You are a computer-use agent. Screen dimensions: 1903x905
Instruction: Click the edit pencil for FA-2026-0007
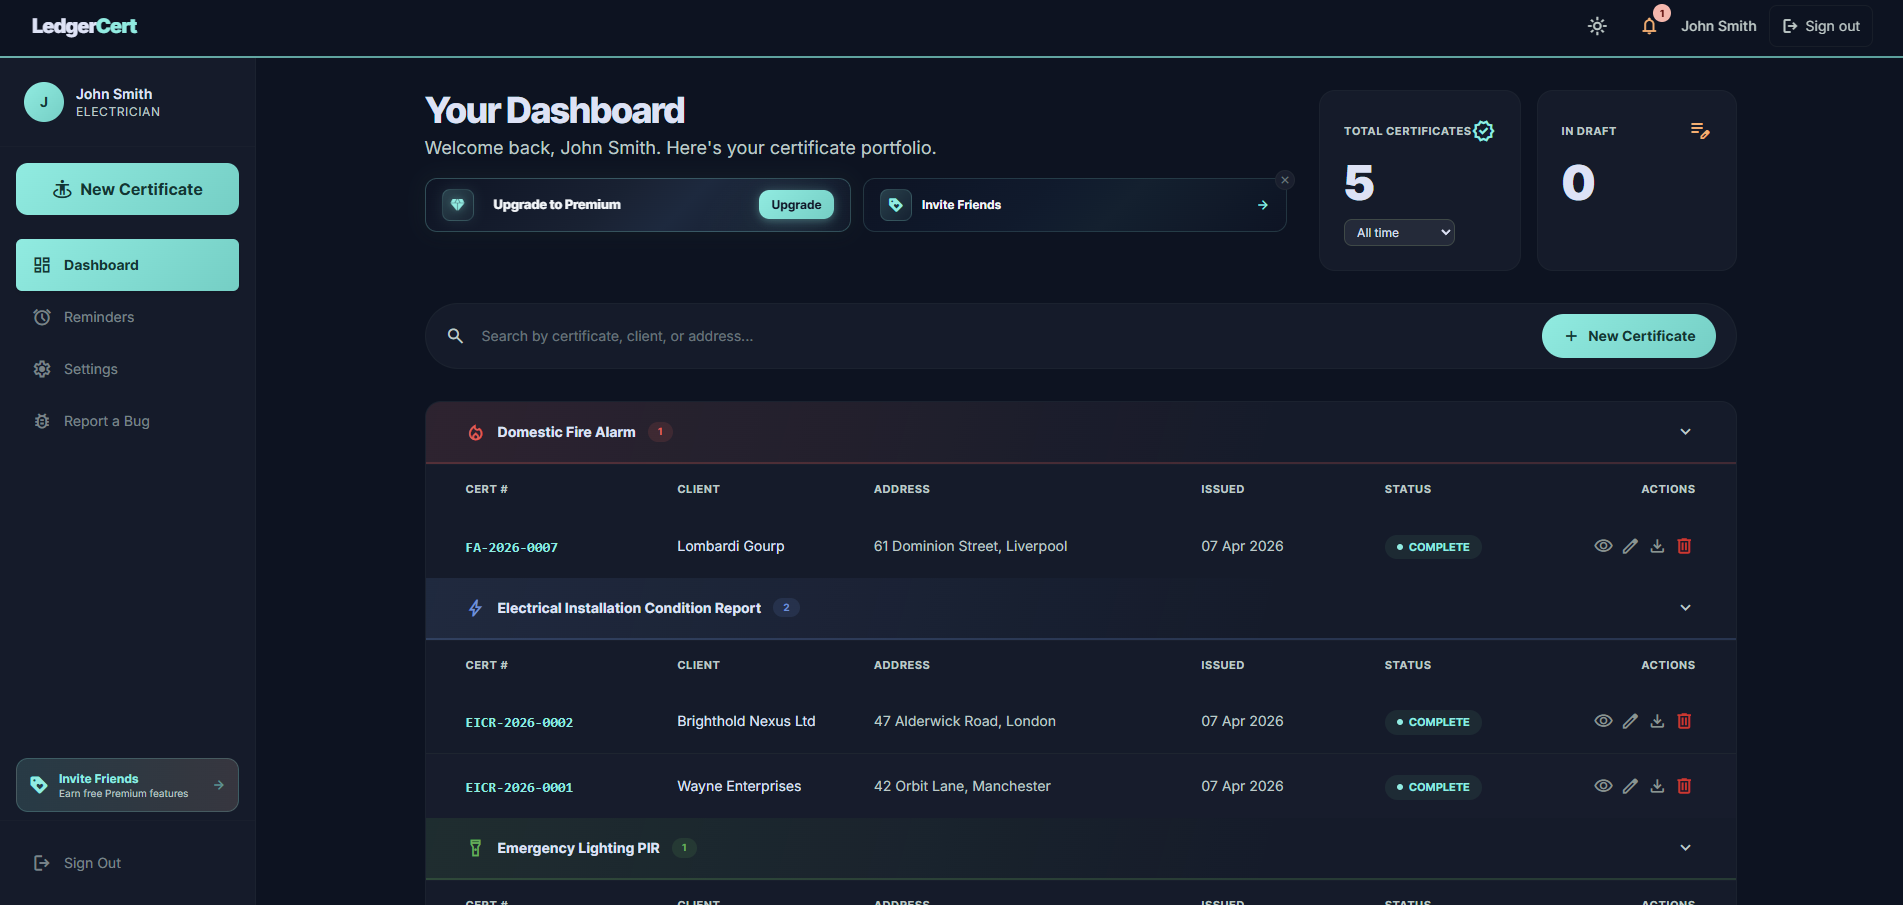(x=1631, y=546)
